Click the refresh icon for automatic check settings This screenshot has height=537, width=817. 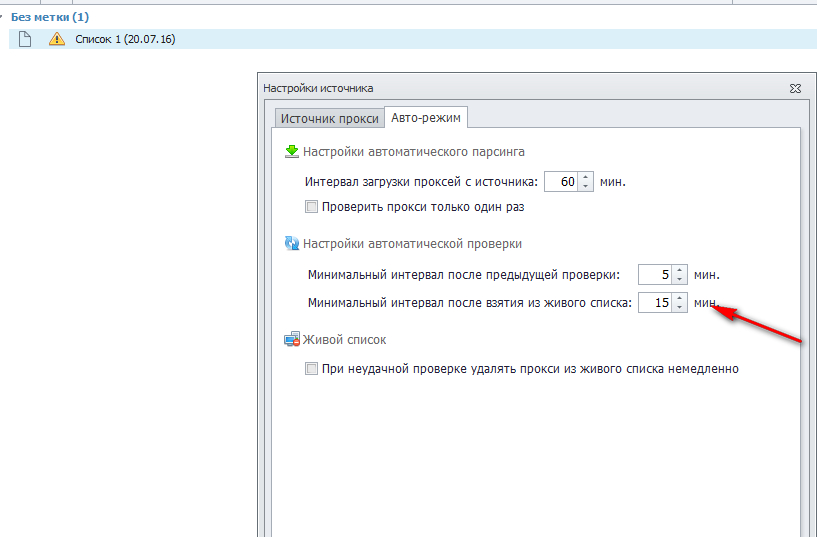[x=292, y=243]
